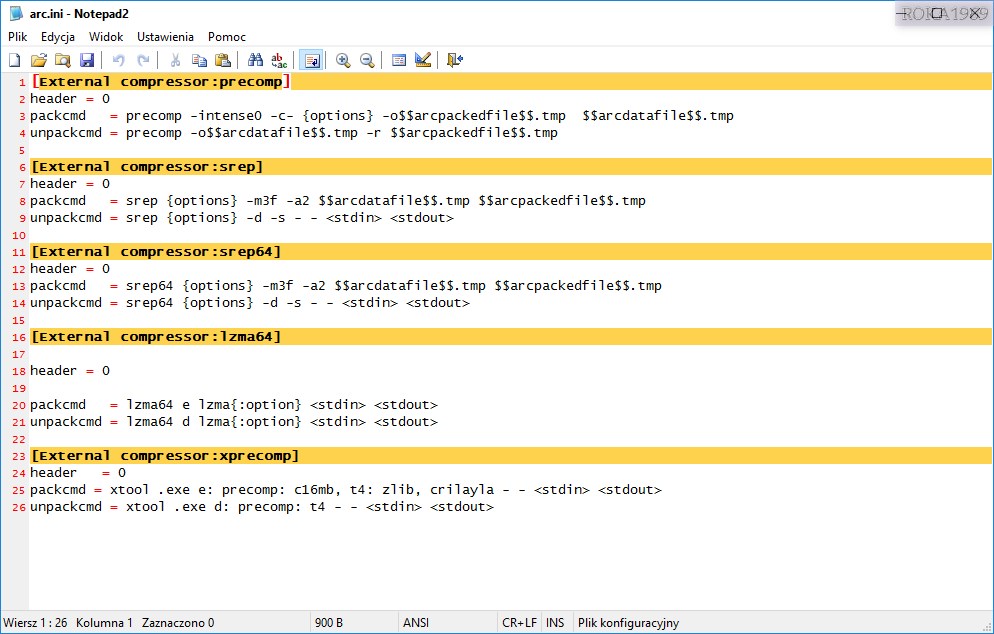Zoom in using the magnifier plus icon
Image resolution: width=994 pixels, height=634 pixels.
click(343, 60)
